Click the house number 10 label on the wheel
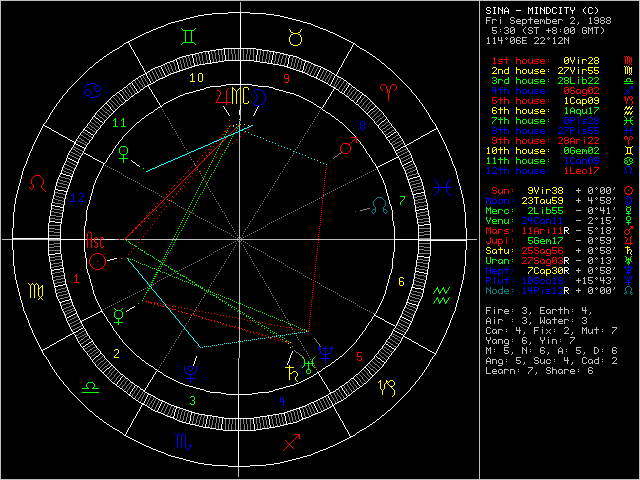 [197, 77]
